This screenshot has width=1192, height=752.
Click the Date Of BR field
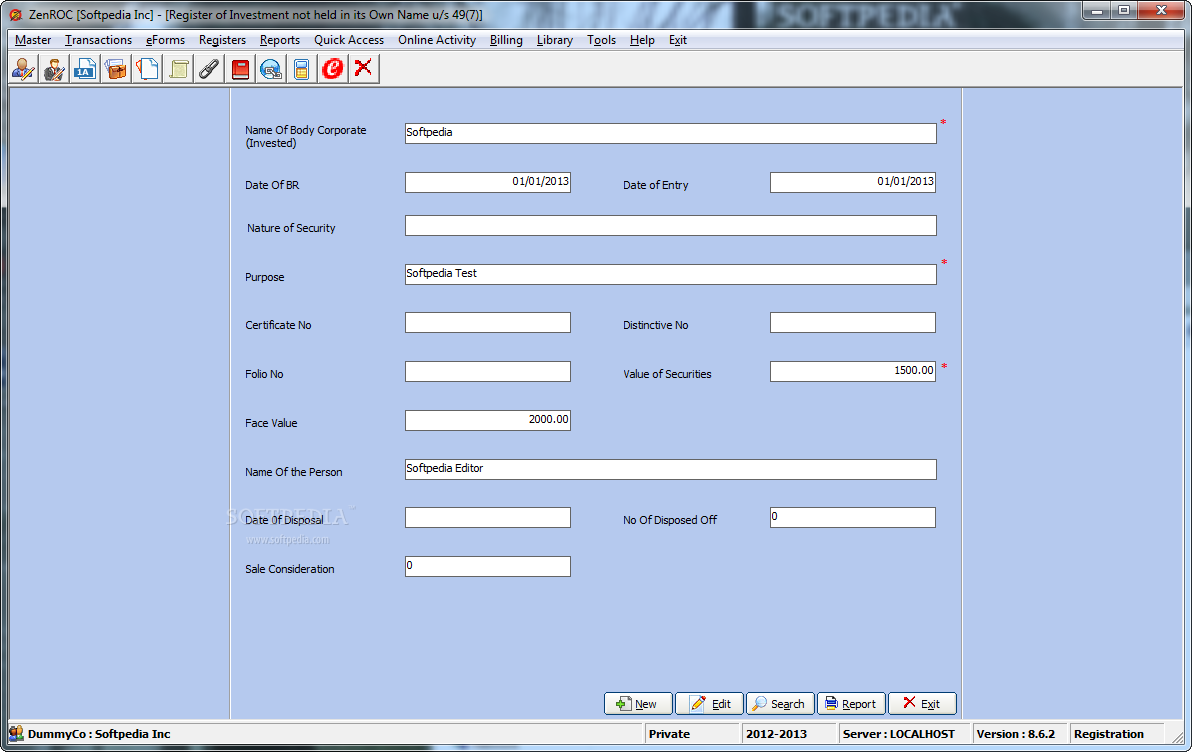[x=488, y=182]
